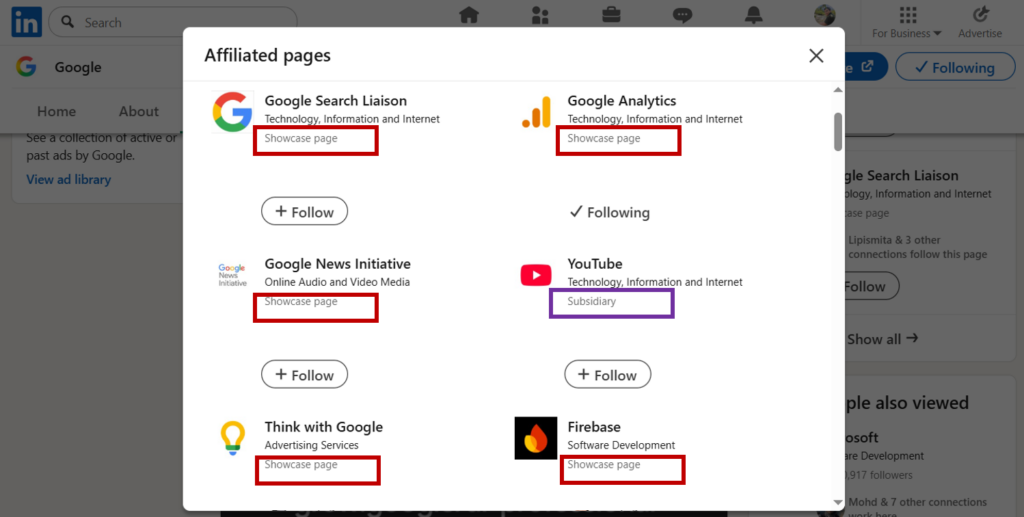Image resolution: width=1024 pixels, height=517 pixels.
Task: Open the Messaging chat bubble icon
Action: (x=682, y=15)
